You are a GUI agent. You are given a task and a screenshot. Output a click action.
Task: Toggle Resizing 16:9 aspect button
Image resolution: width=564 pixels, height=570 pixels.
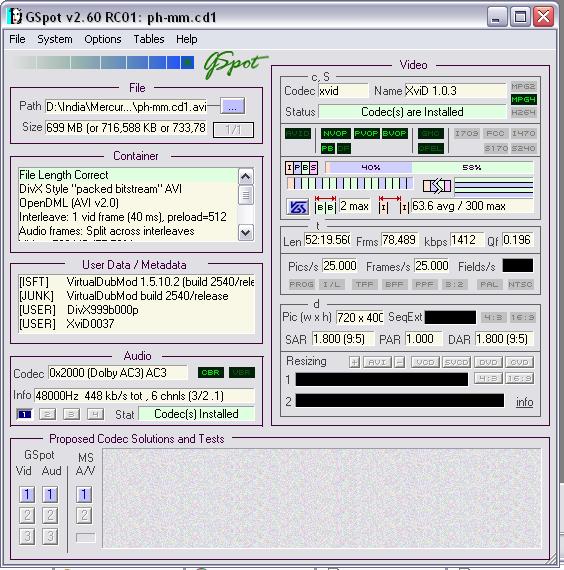coord(520,378)
